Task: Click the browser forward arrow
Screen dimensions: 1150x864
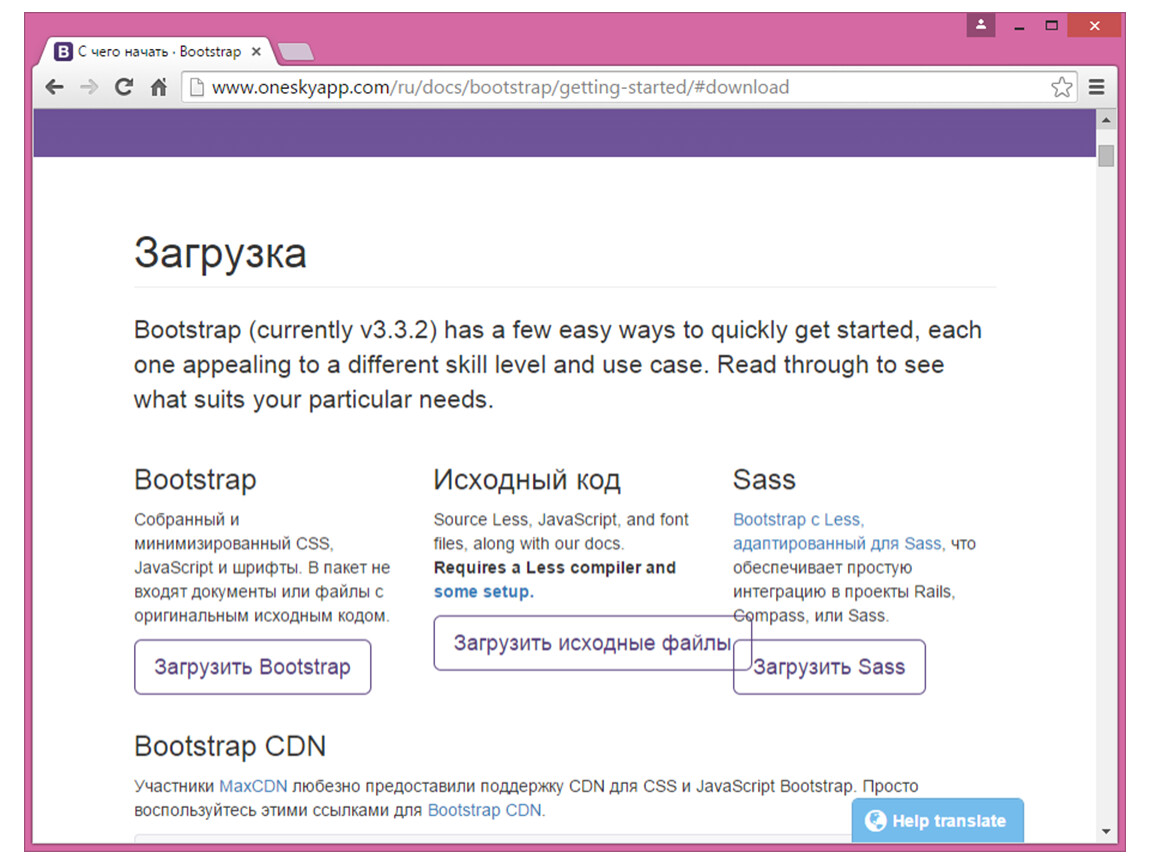Action: (89, 87)
